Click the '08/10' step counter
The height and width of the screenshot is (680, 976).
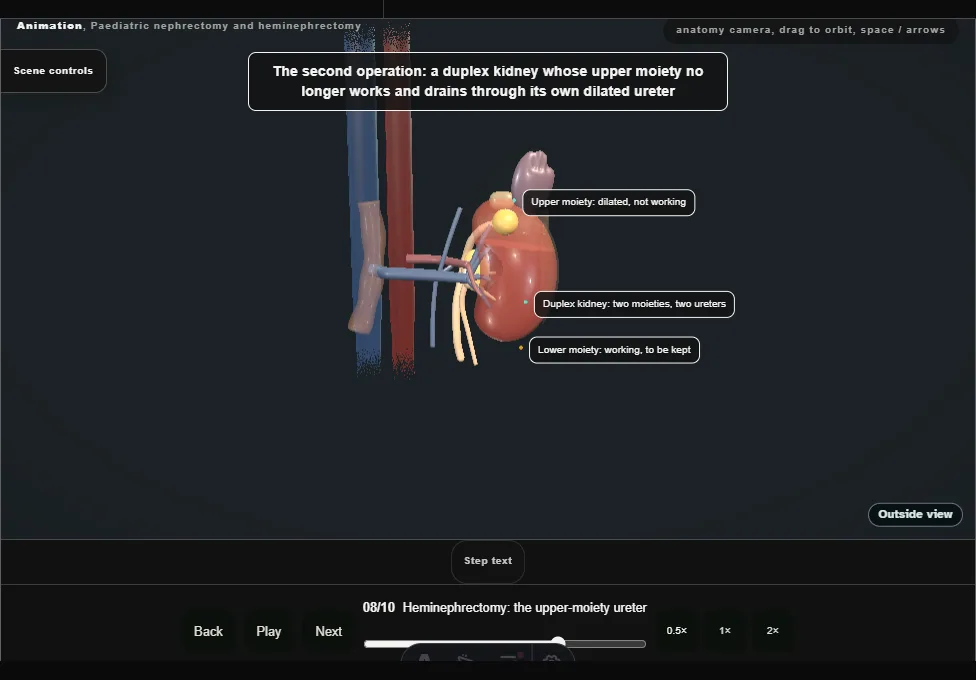pyautogui.click(x=378, y=608)
